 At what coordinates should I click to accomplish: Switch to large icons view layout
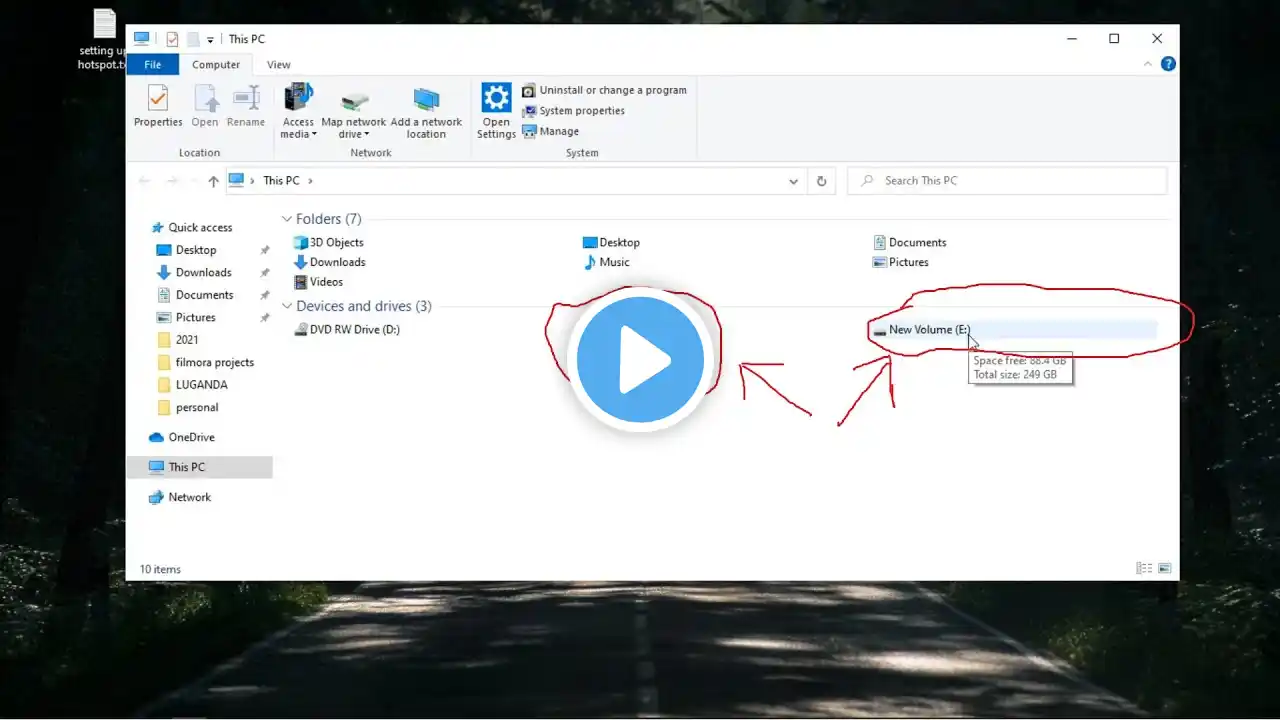click(x=1164, y=569)
